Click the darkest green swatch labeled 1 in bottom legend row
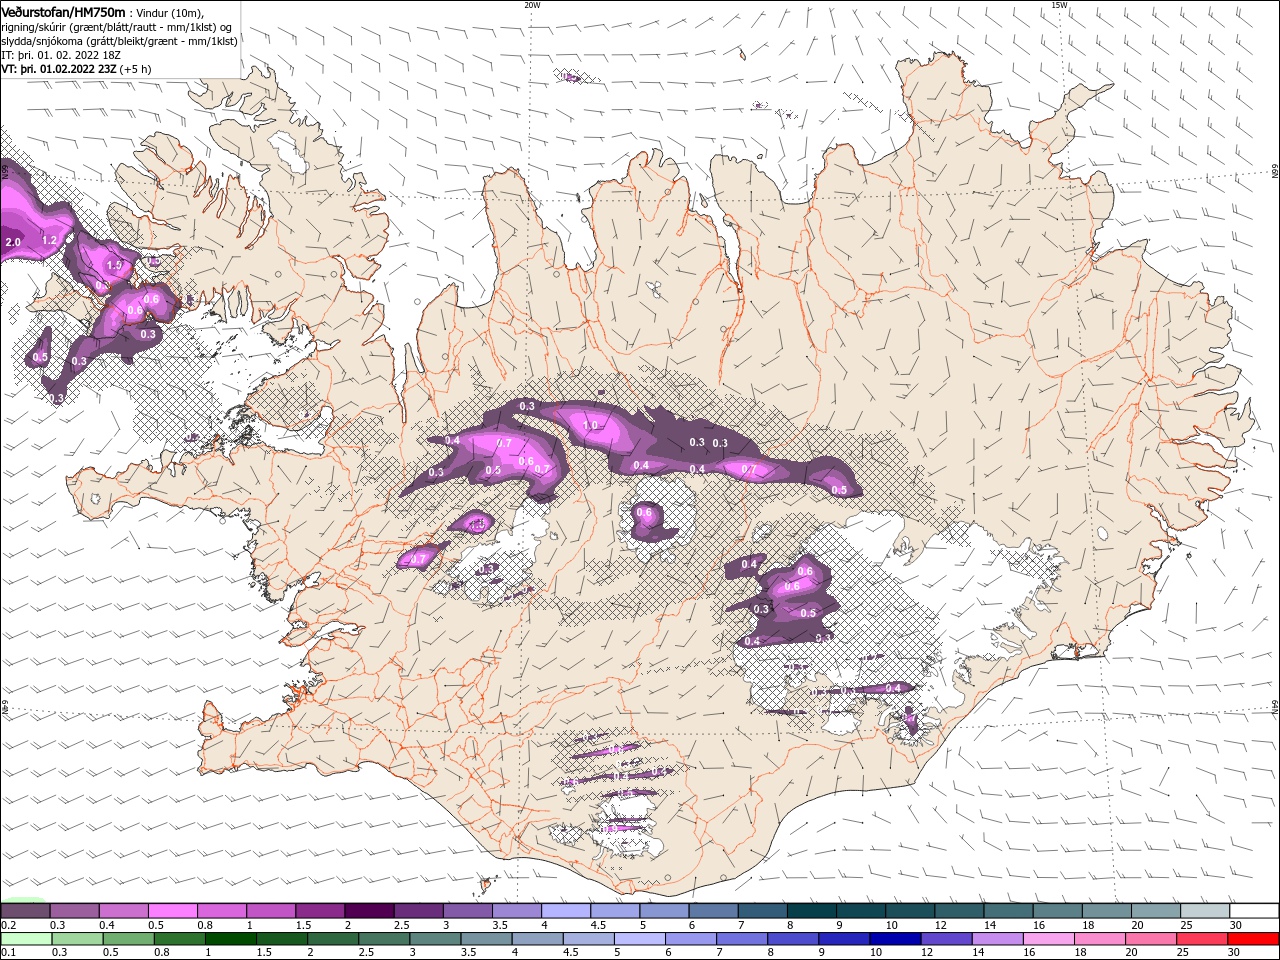Viewport: 1280px width, 960px height. (229, 939)
